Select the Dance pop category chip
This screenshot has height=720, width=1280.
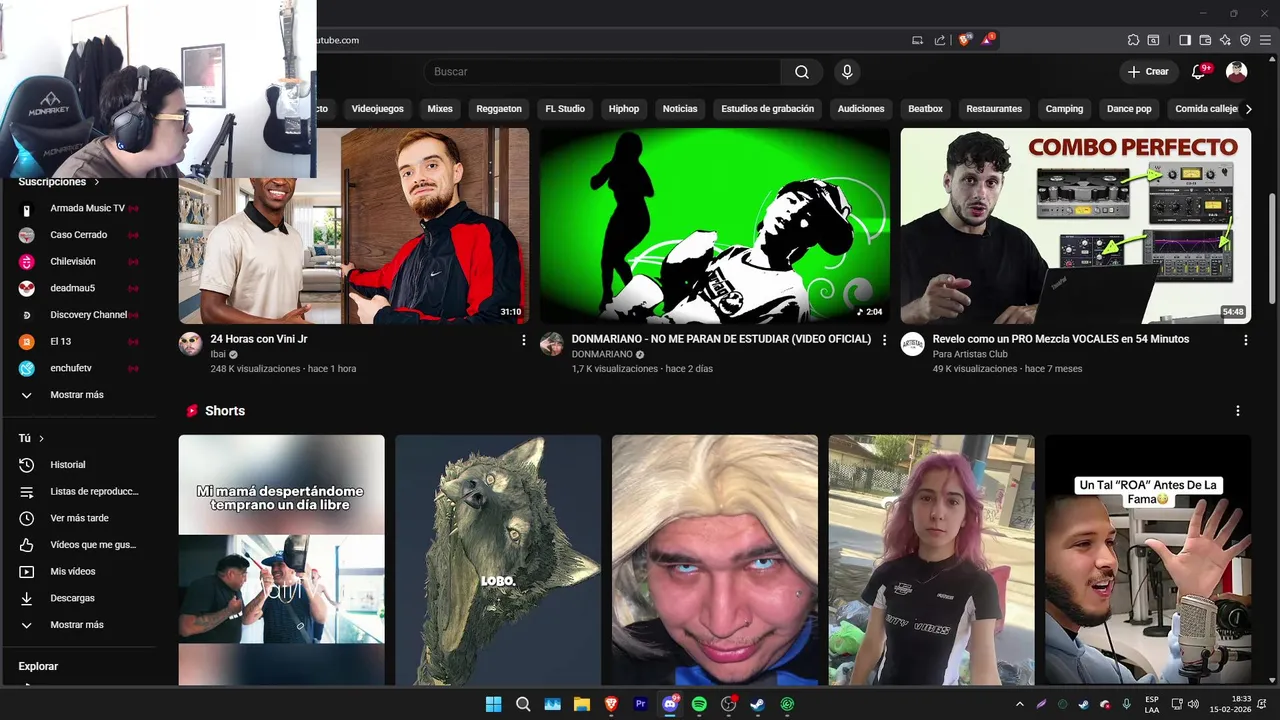(x=1129, y=109)
